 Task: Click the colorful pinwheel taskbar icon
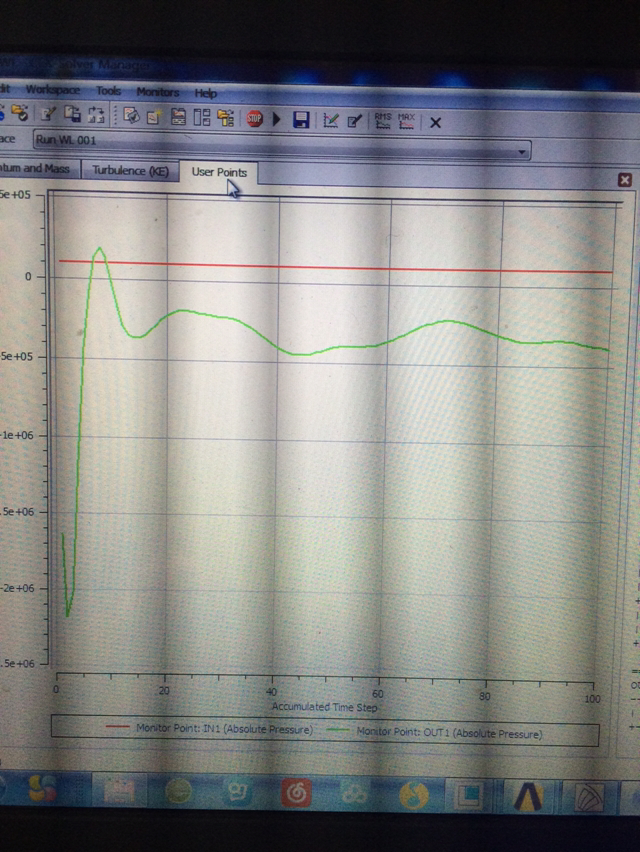tap(42, 788)
